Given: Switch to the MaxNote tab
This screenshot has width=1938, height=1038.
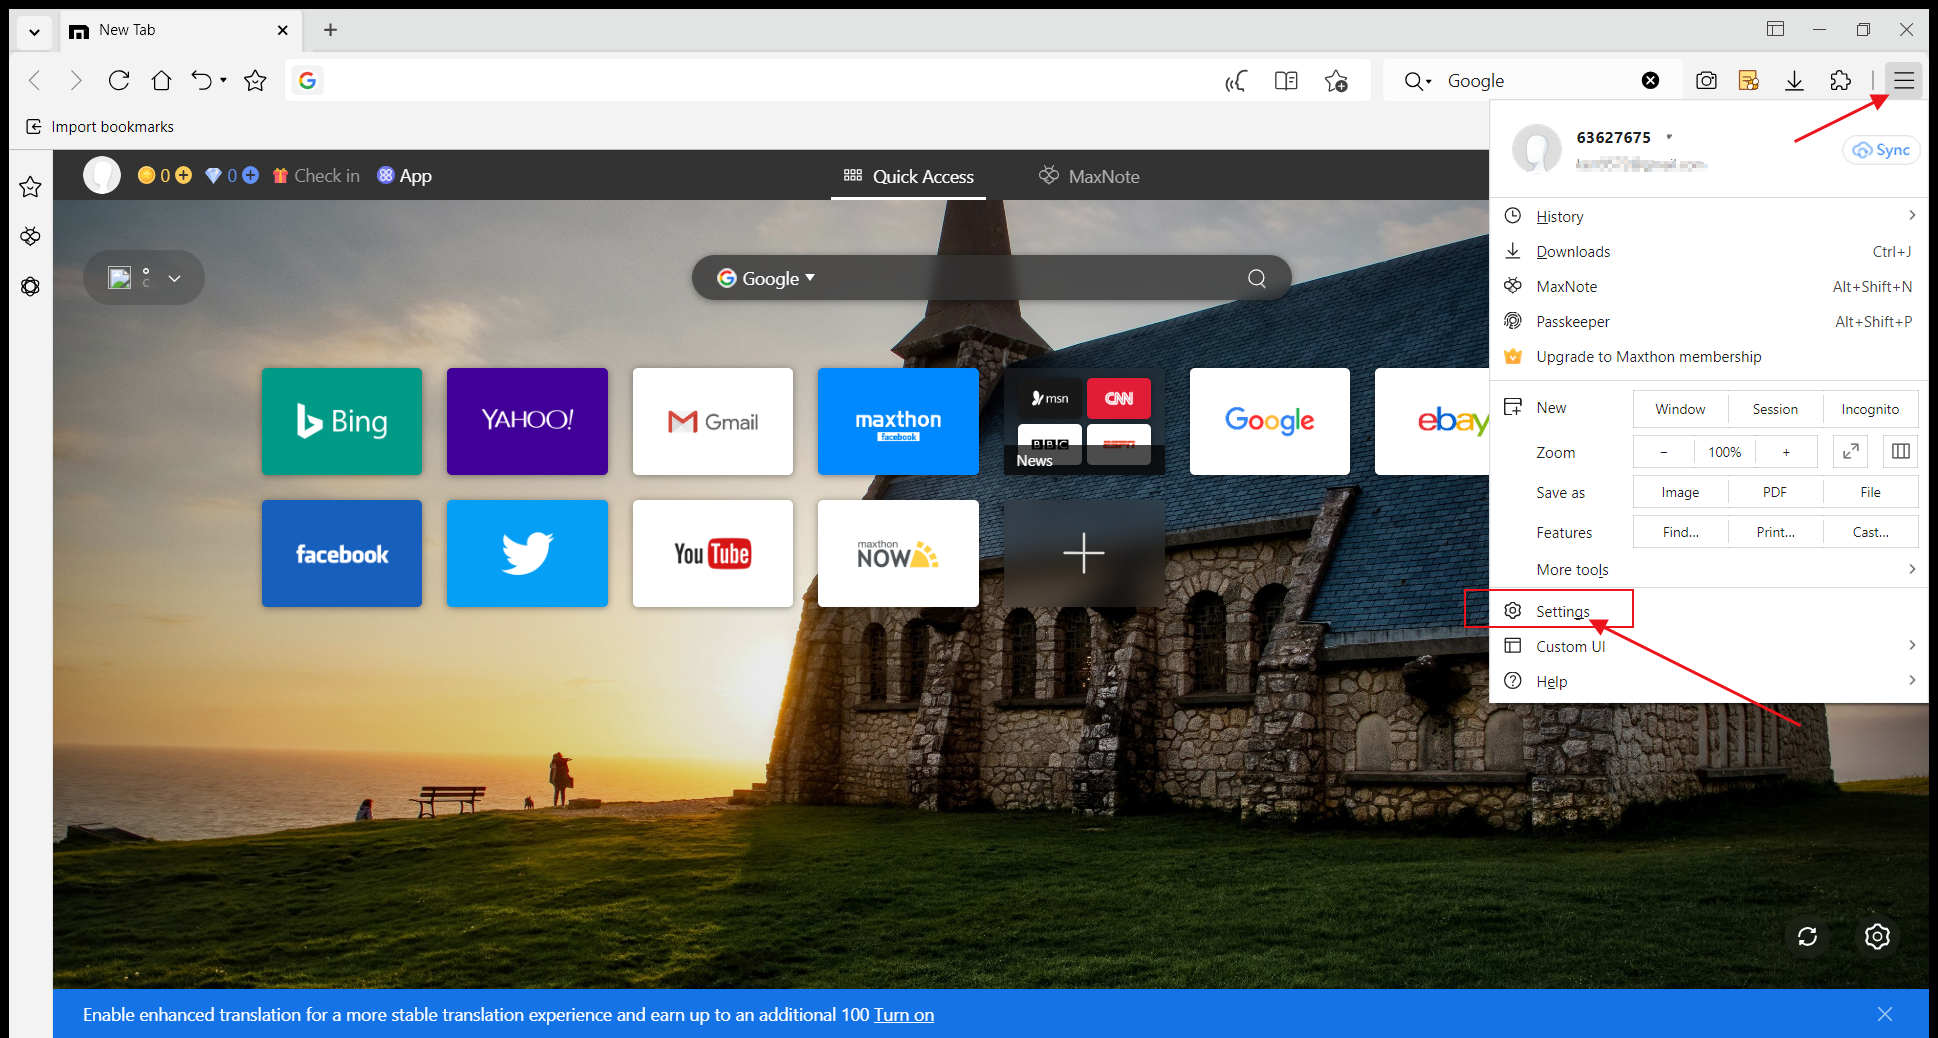Looking at the screenshot, I should (1089, 176).
